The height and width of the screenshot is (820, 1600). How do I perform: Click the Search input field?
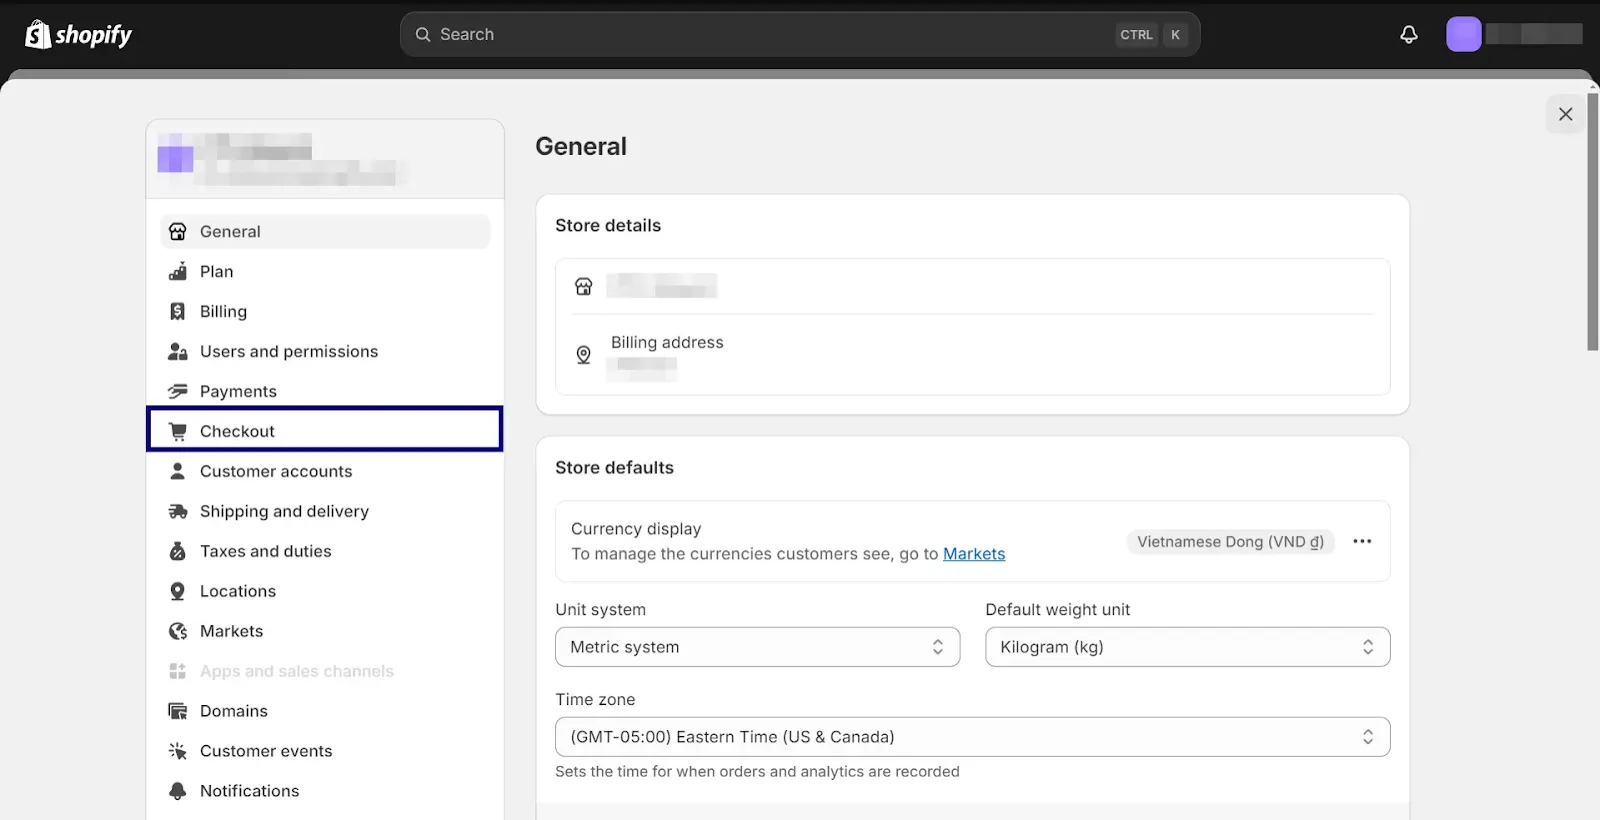click(x=800, y=35)
